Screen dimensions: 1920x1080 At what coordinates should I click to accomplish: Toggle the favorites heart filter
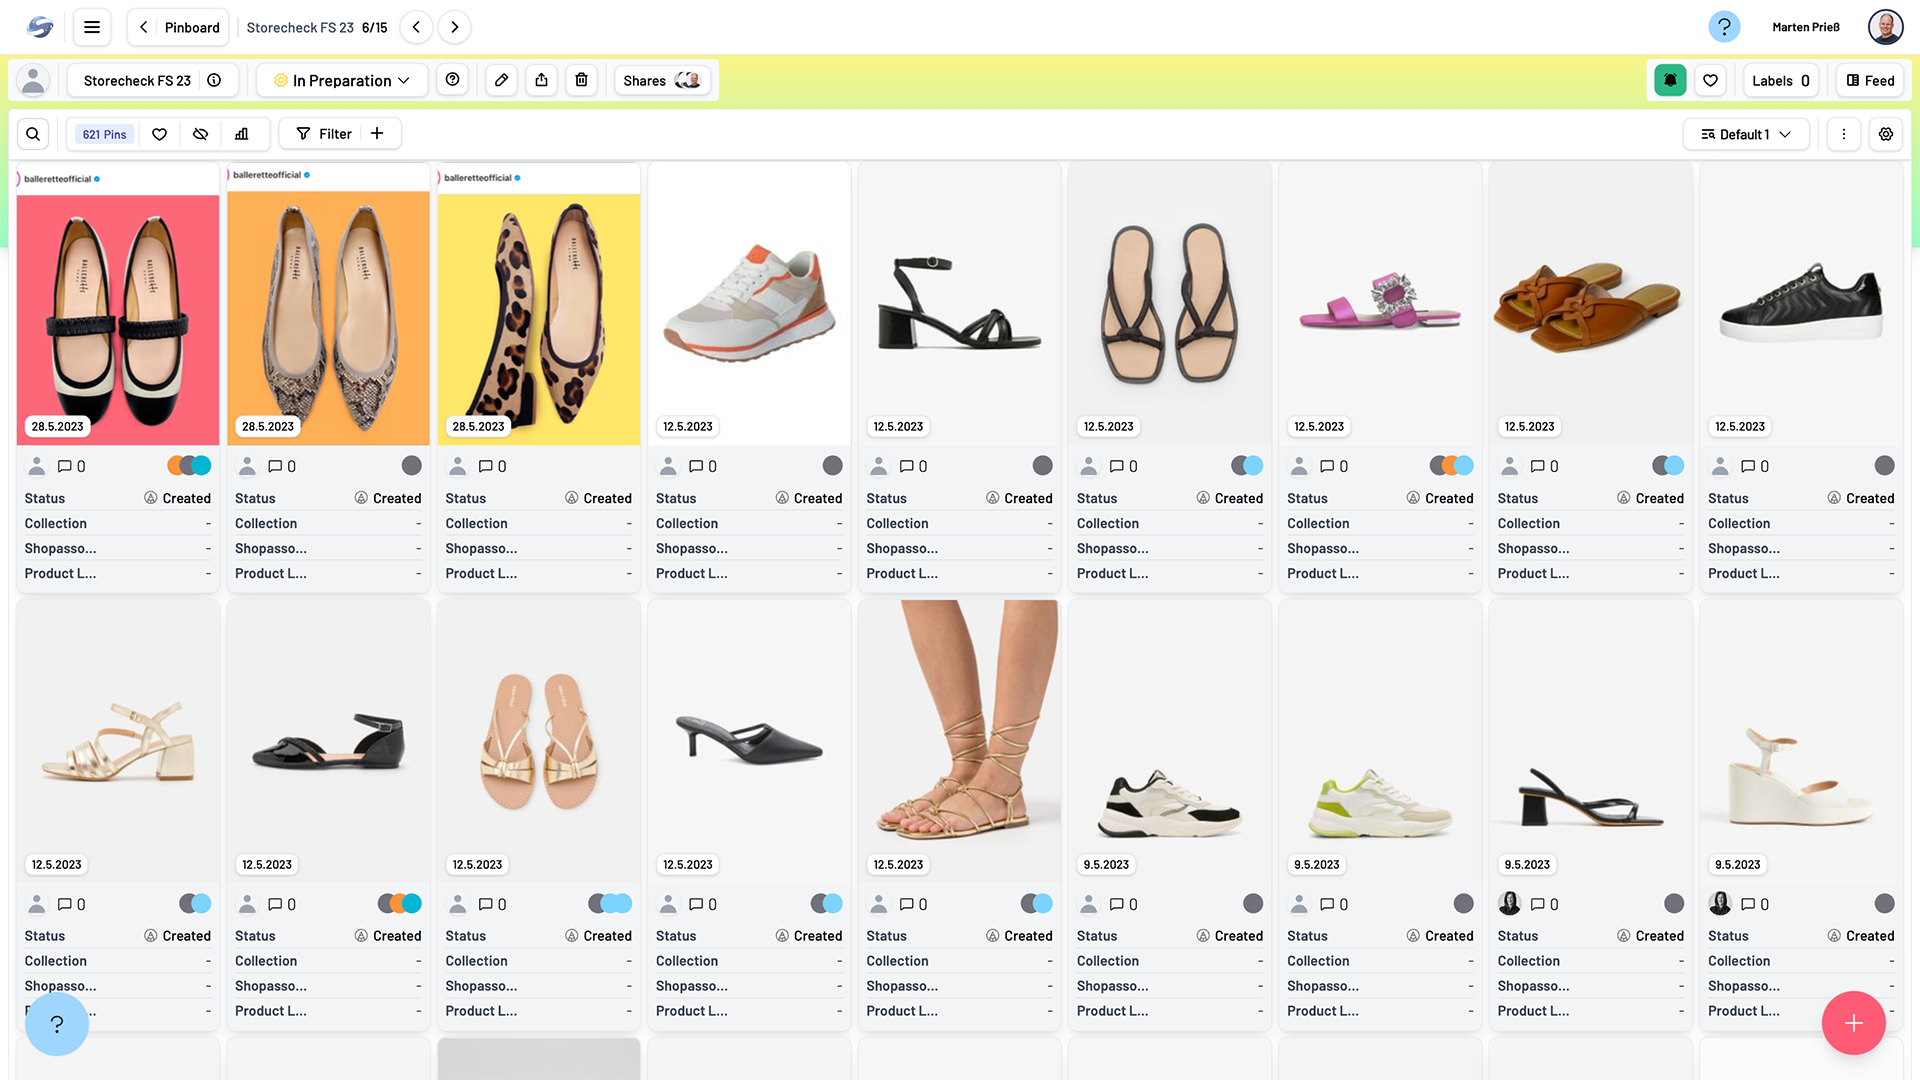(159, 134)
